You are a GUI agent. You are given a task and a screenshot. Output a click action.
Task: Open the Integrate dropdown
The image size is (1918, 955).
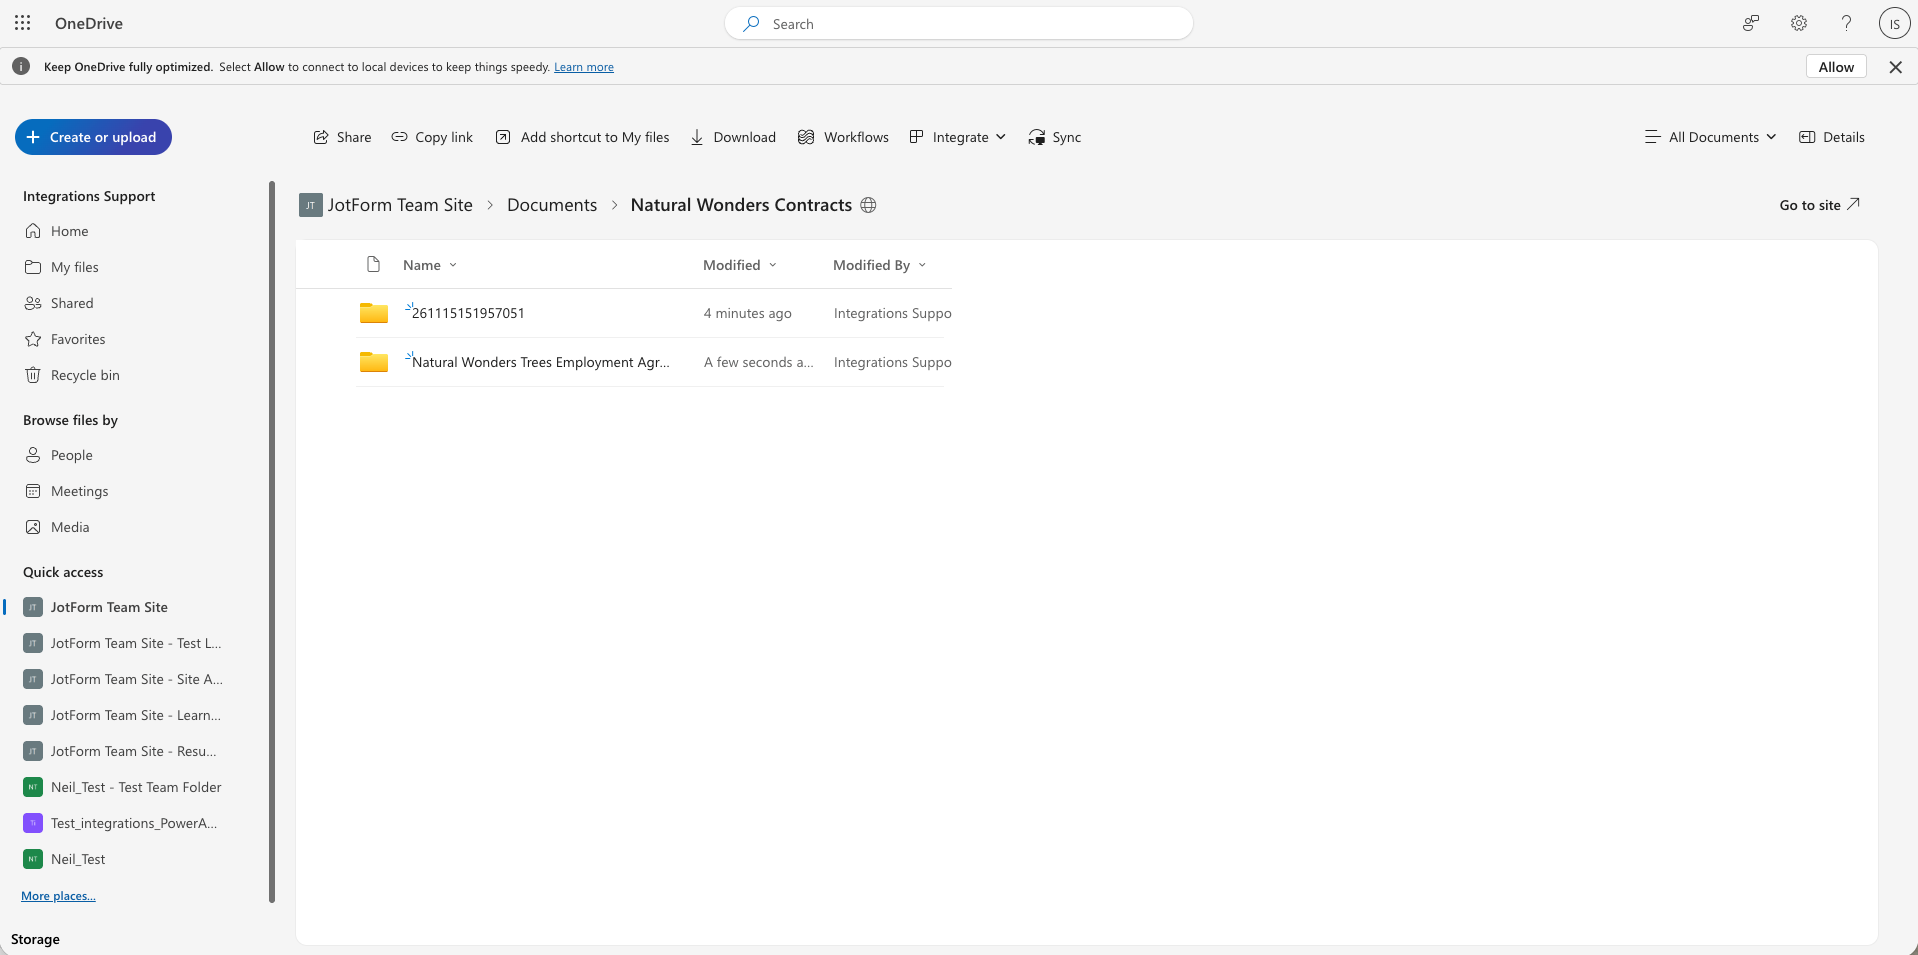[x=956, y=137]
